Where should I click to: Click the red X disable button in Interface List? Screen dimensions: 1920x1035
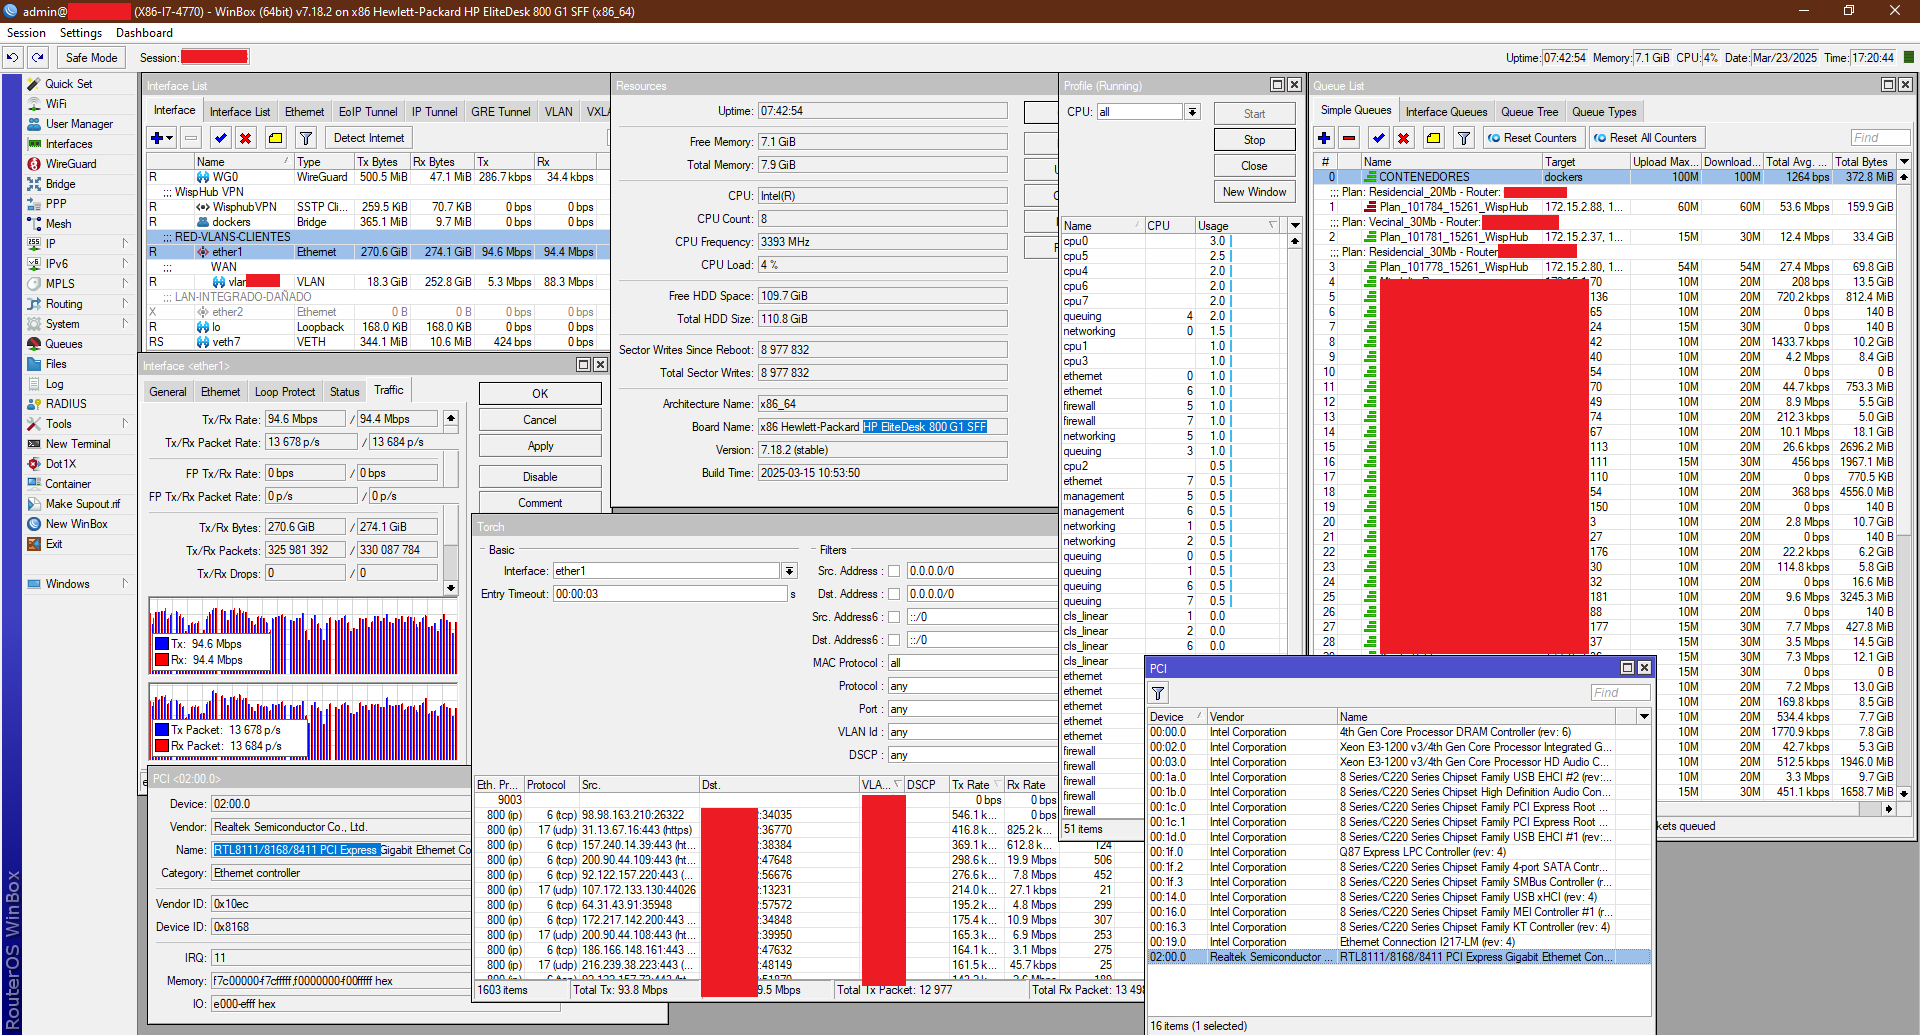[246, 138]
